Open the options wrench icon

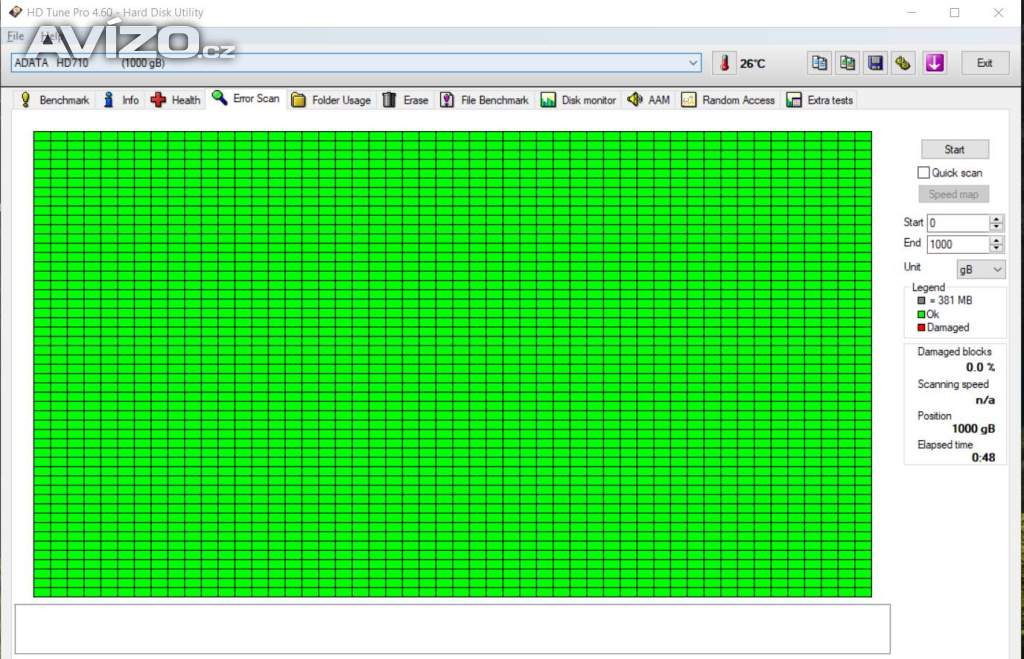click(903, 63)
